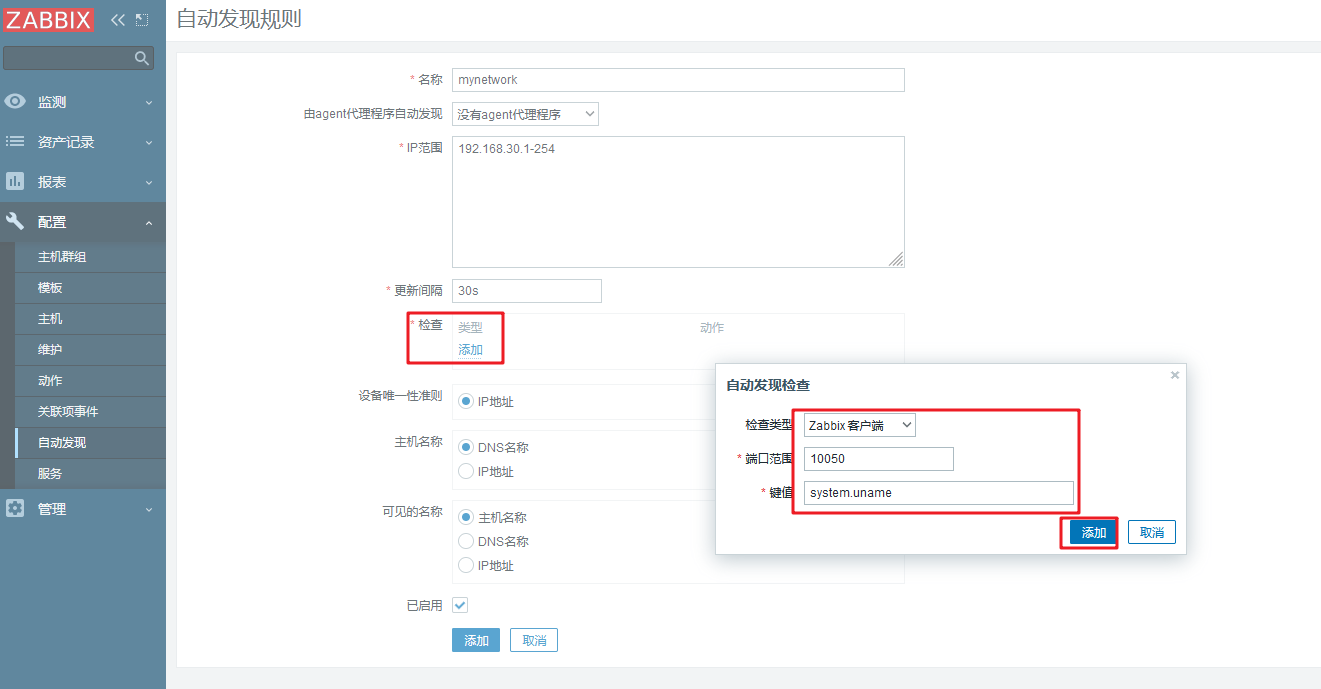
Task: Click the wrench icon for 配置
Action: (15, 222)
